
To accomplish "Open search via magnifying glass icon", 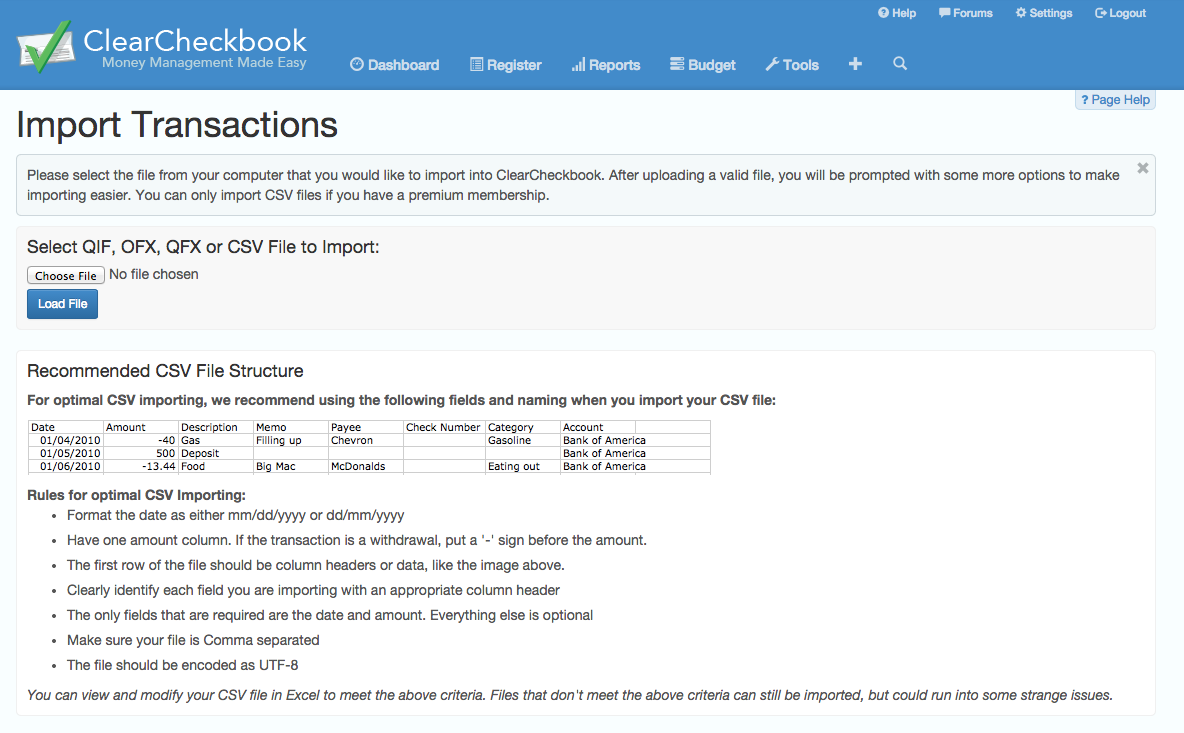I will (900, 64).
